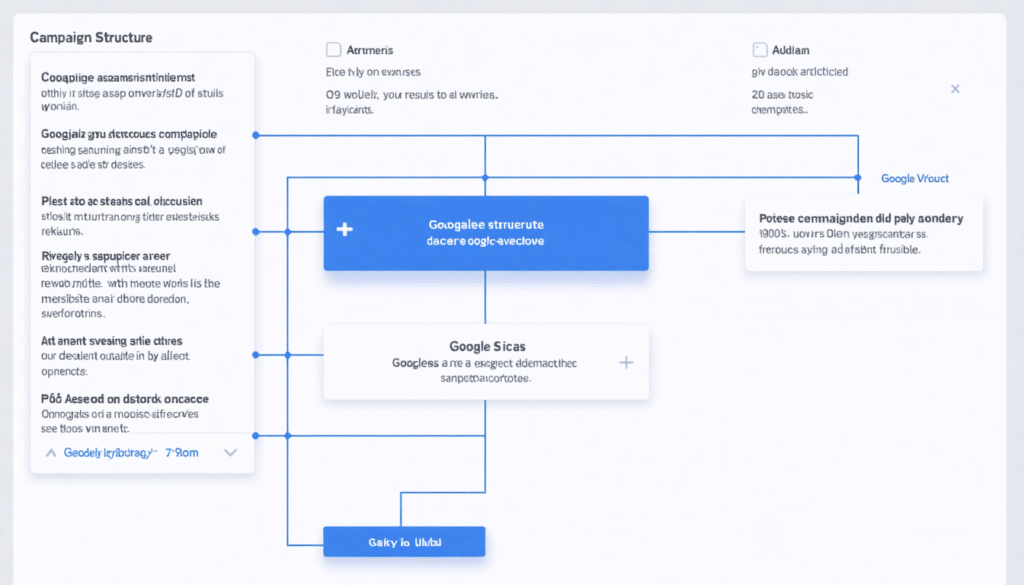The height and width of the screenshot is (585, 1024).
Task: Collapse with the up chevron beside Geodely
Action: (x=51, y=452)
